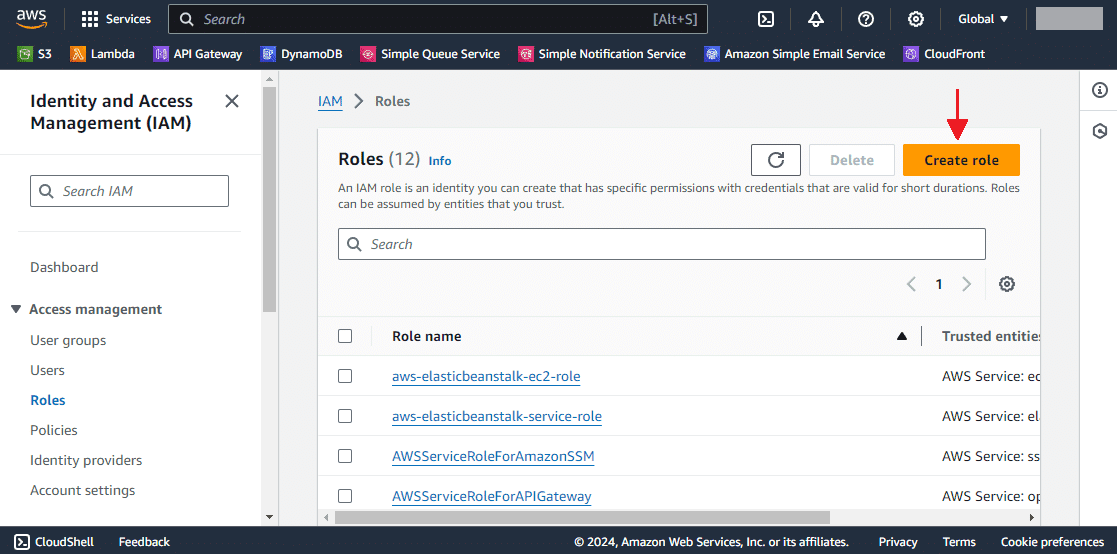Screen dimensions: 1117x554
Task: Open the help question mark menu
Action: coord(866,19)
